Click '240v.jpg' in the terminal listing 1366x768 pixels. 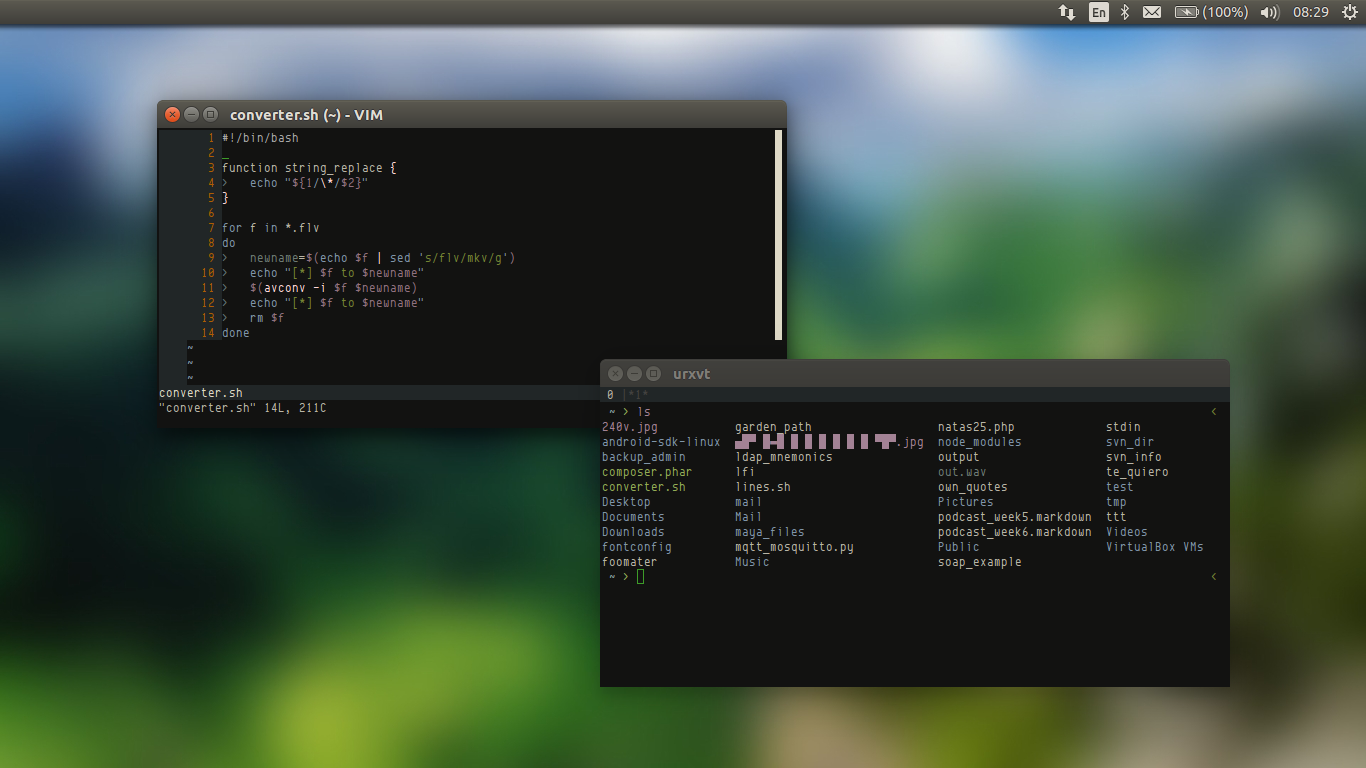(x=630, y=427)
